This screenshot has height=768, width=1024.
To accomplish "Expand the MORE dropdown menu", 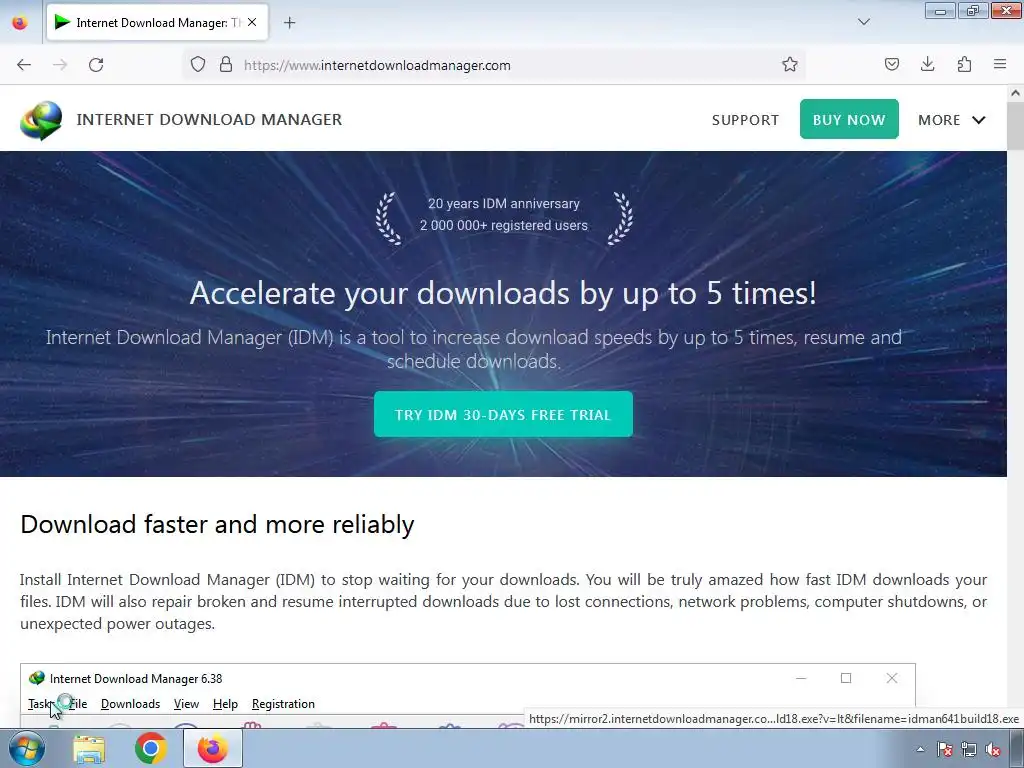I will point(952,120).
